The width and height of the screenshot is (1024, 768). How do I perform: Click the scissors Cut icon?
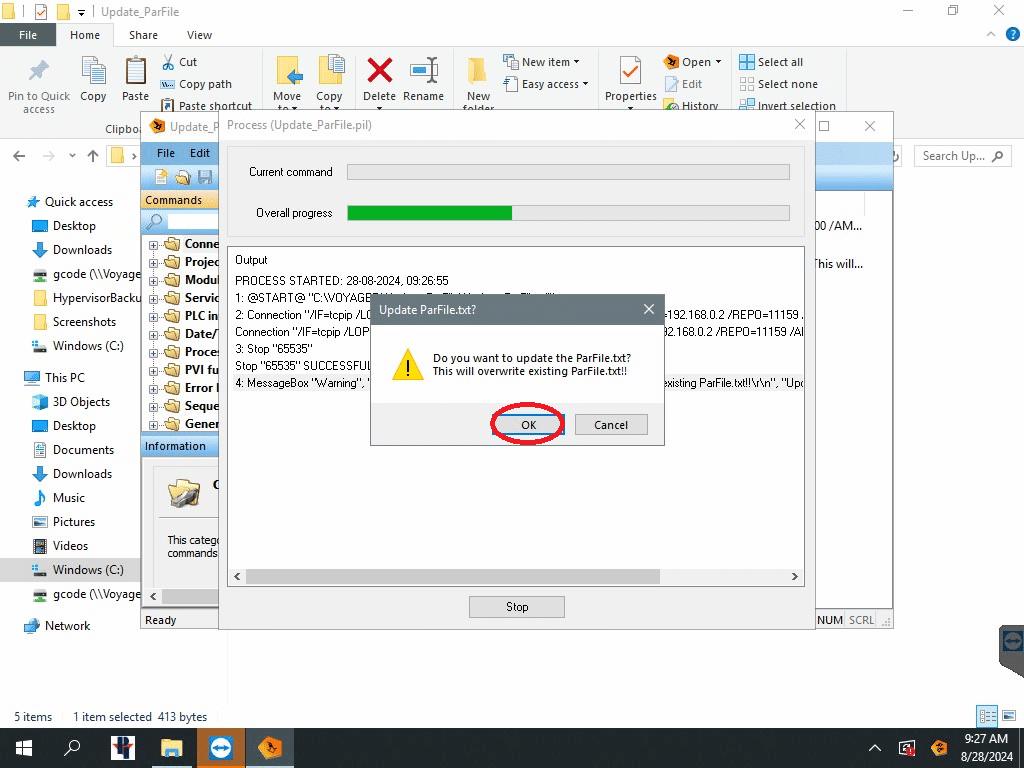coord(168,62)
